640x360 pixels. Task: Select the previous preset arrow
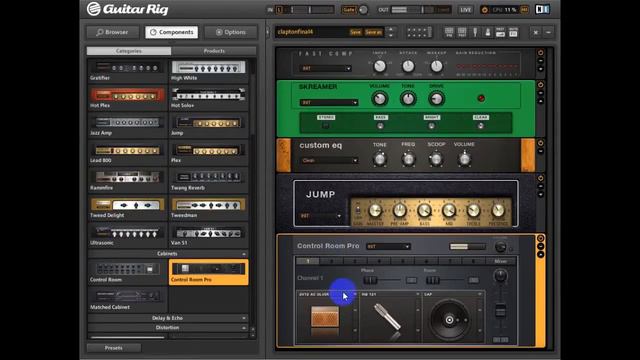(x=391, y=29)
